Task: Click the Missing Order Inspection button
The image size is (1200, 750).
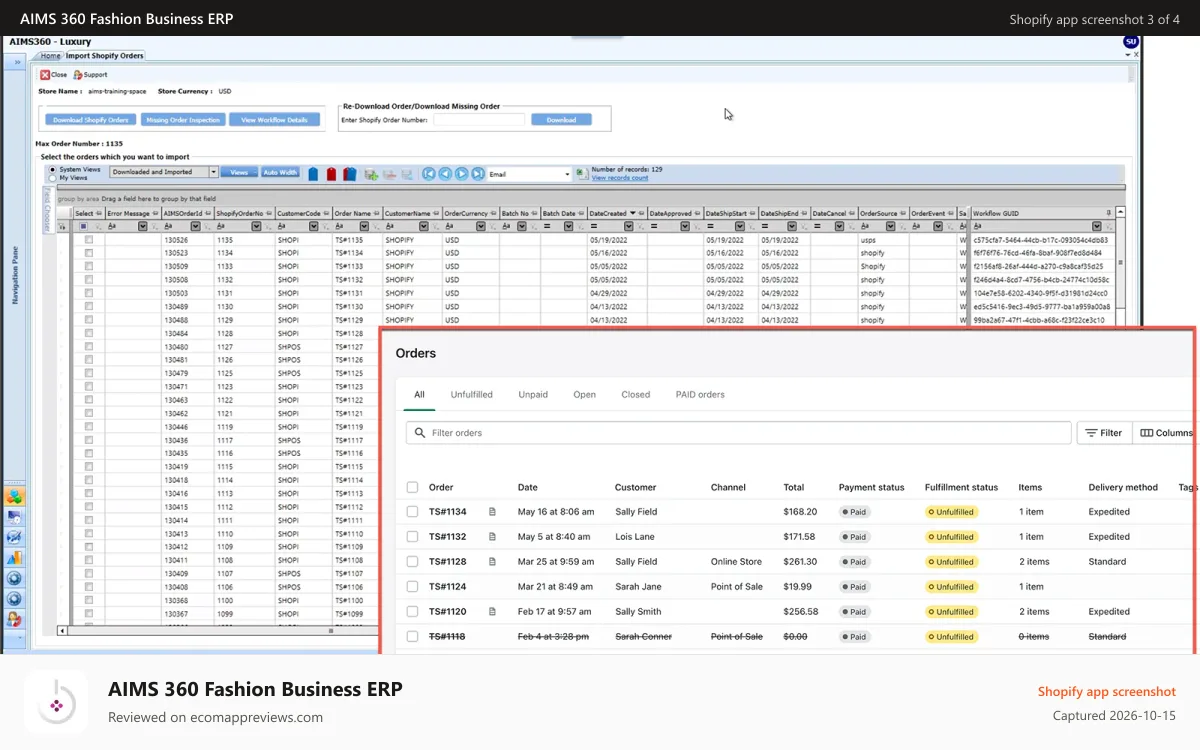Action: [x=183, y=119]
